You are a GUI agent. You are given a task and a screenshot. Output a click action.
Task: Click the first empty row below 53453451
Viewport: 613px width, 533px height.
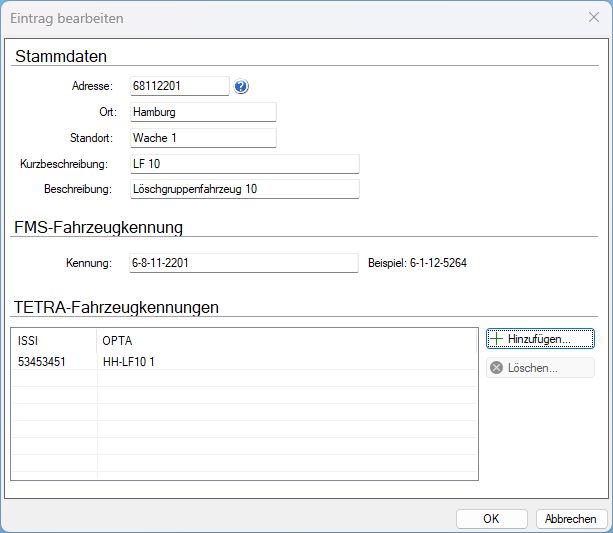pos(244,379)
